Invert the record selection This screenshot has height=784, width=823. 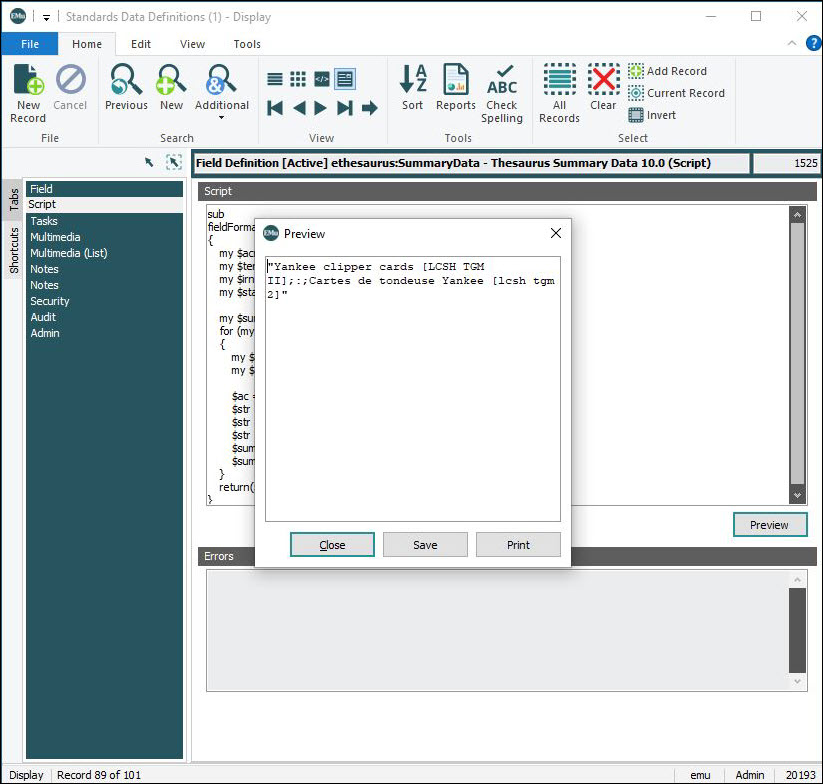[x=651, y=115]
